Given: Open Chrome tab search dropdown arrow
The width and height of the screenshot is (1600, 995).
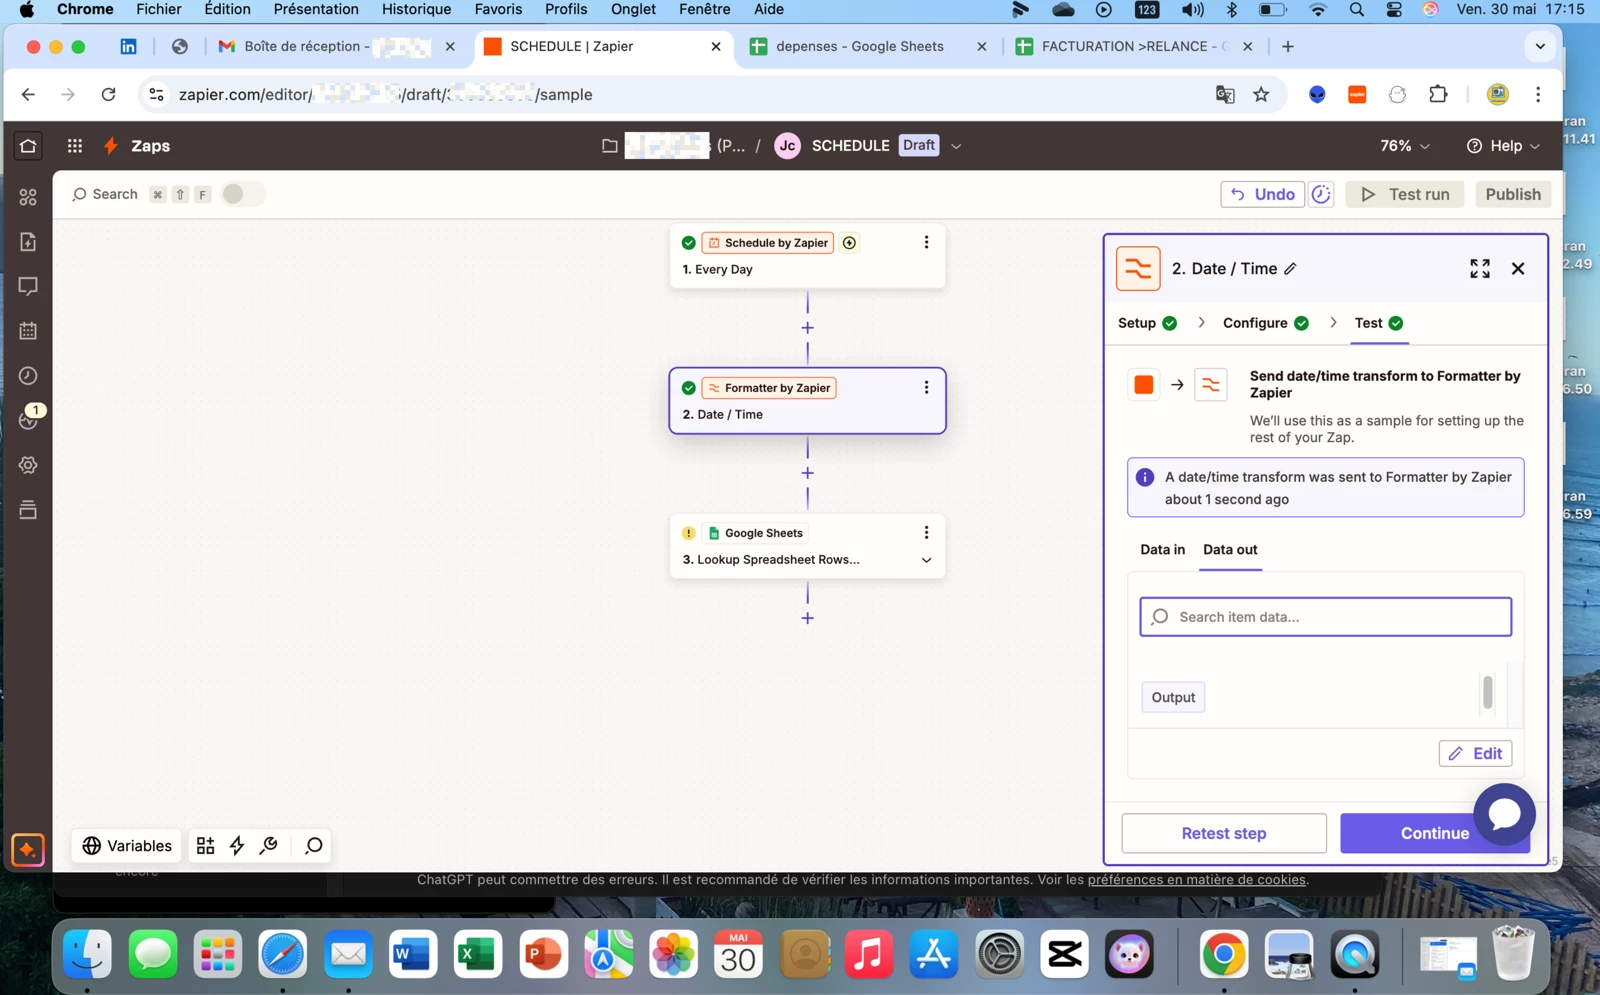Looking at the screenshot, I should (x=1540, y=46).
